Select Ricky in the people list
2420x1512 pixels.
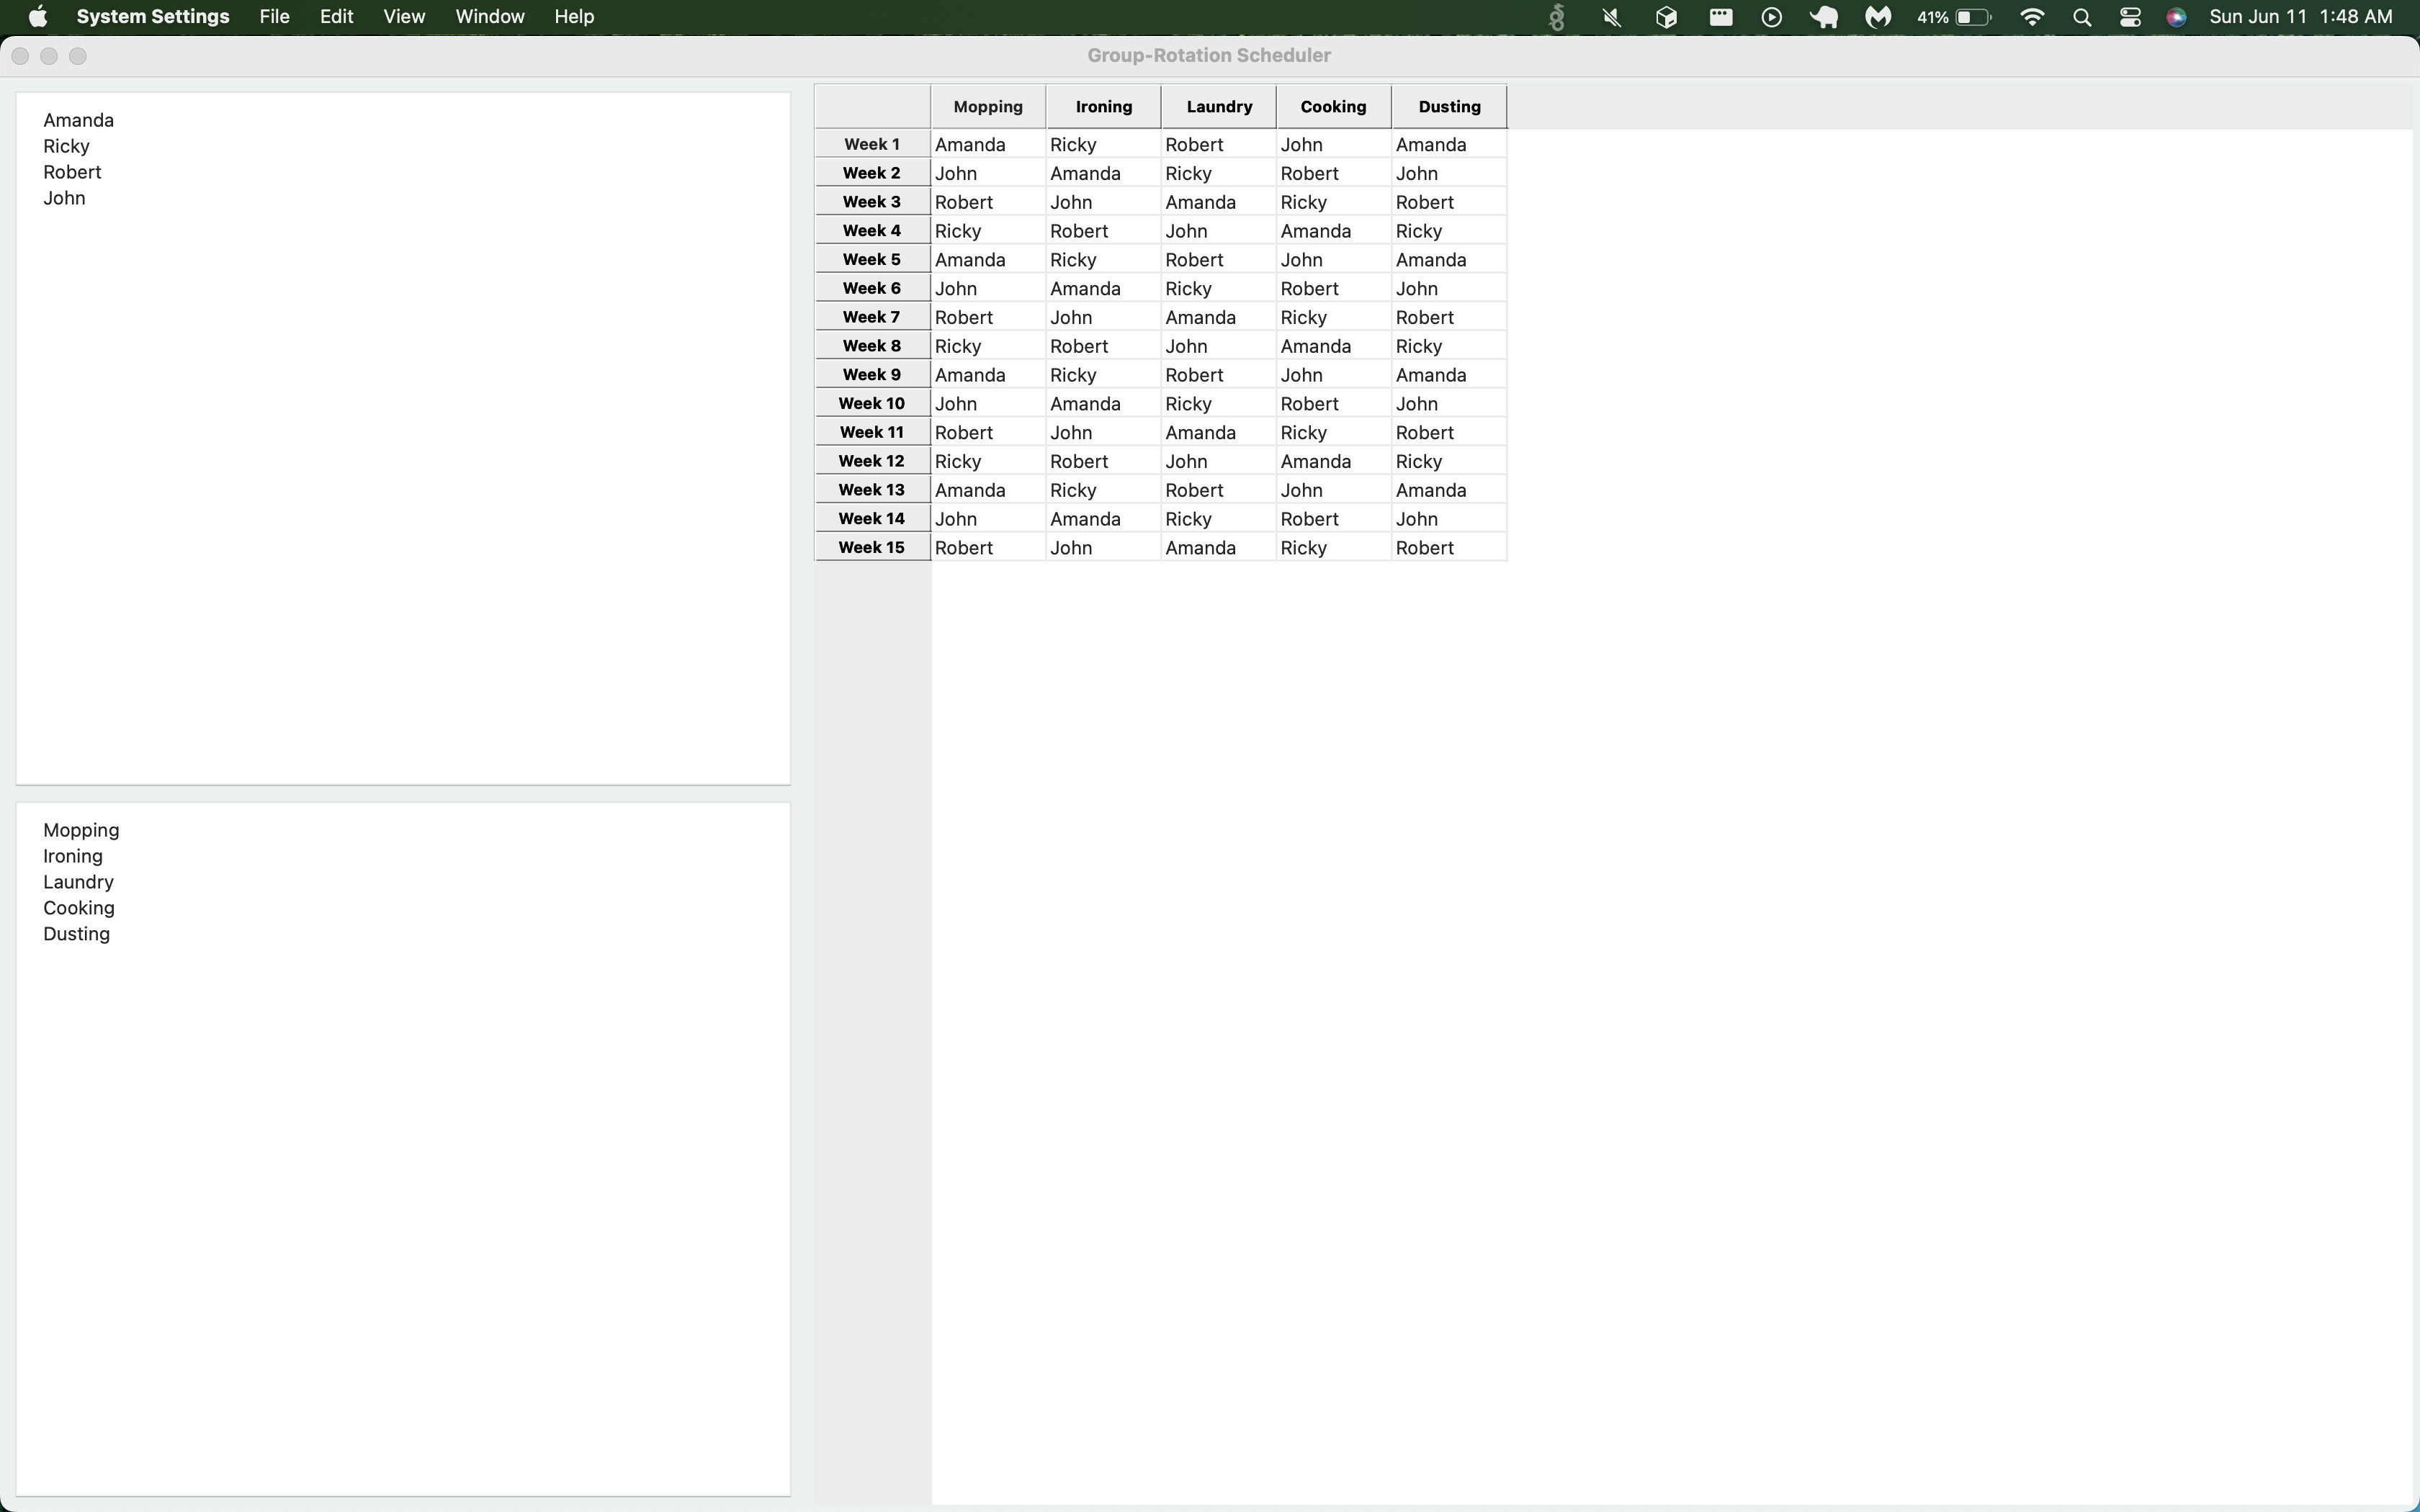(x=66, y=146)
